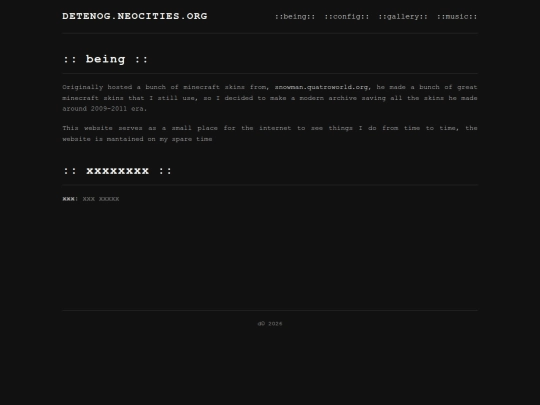Screen dimensions: 540x405
Task: Open the ::config:: nav link
Action: tap(347, 17)
